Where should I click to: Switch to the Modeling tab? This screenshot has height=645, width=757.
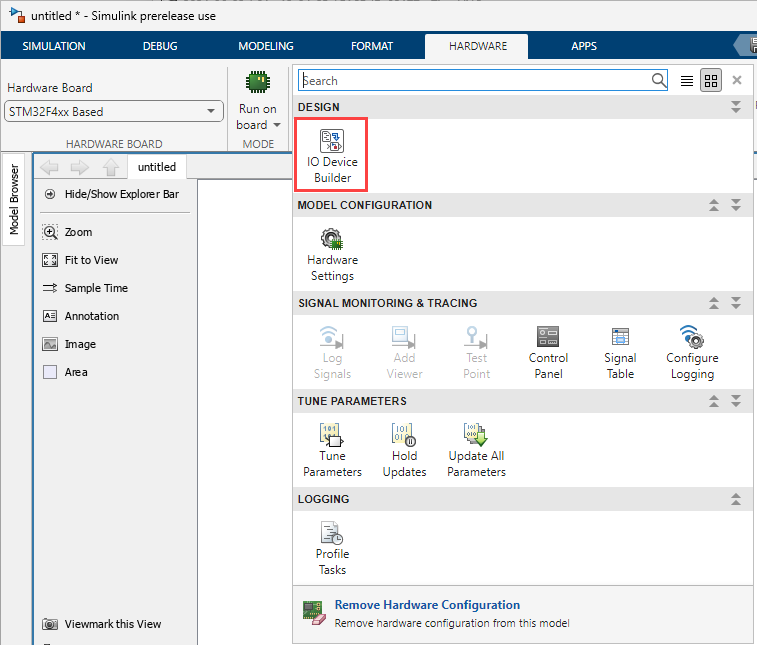266,46
